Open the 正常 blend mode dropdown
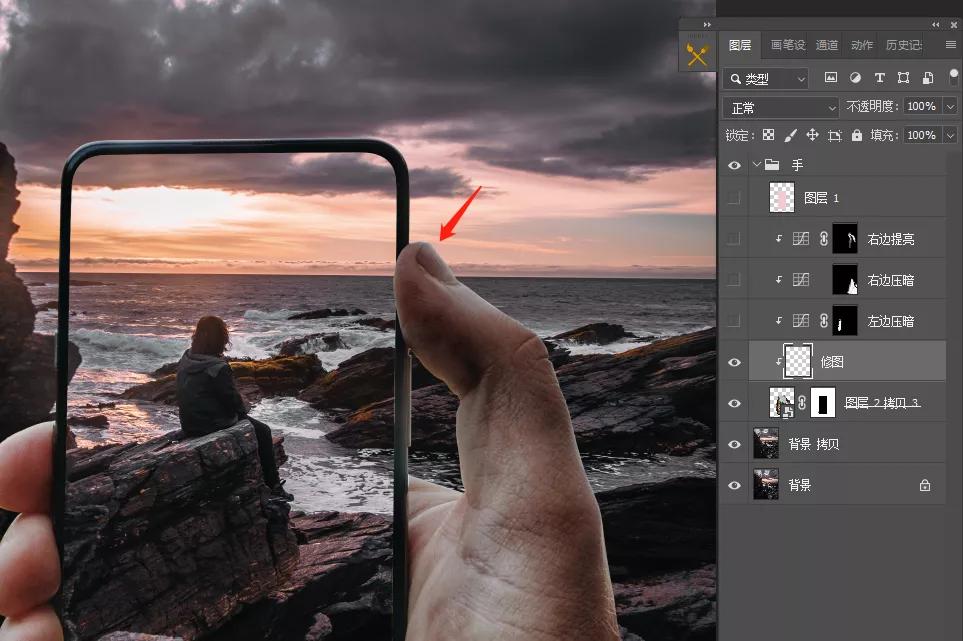963x641 pixels. [x=781, y=108]
